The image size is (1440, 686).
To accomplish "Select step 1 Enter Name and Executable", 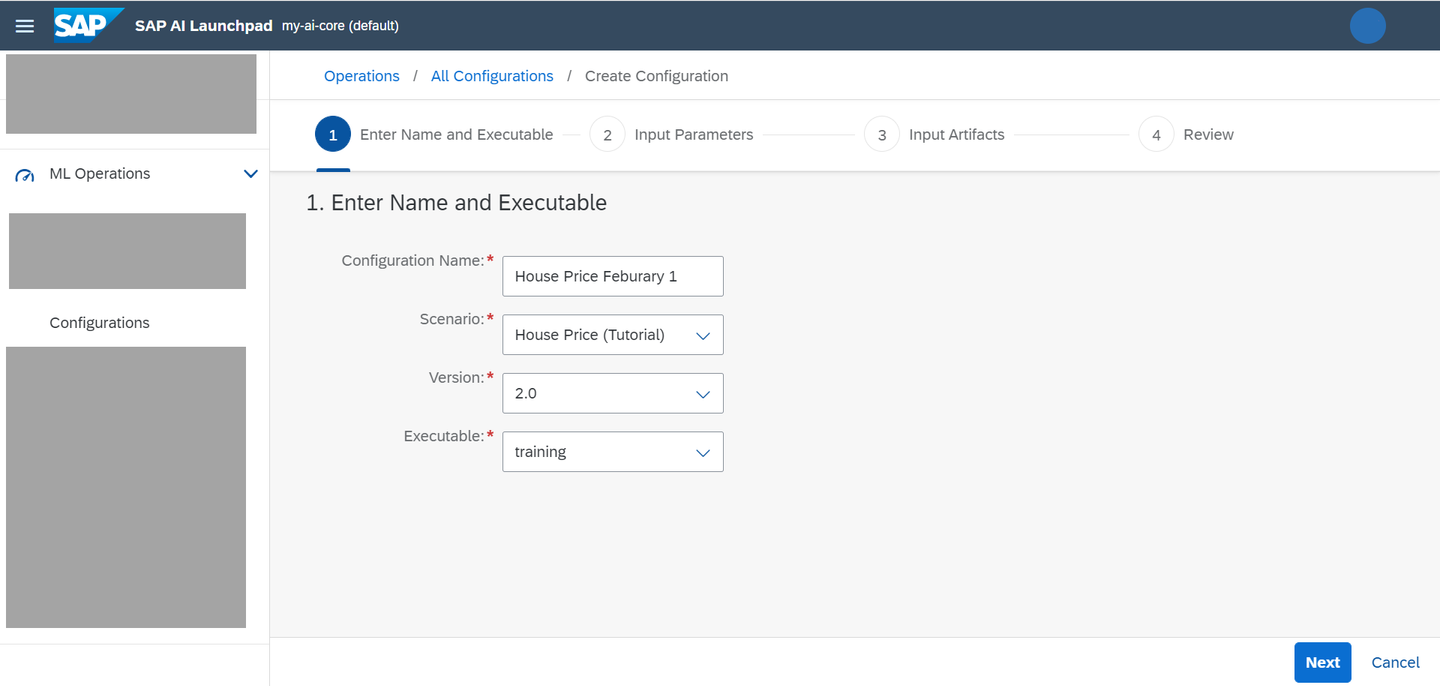I will point(434,135).
